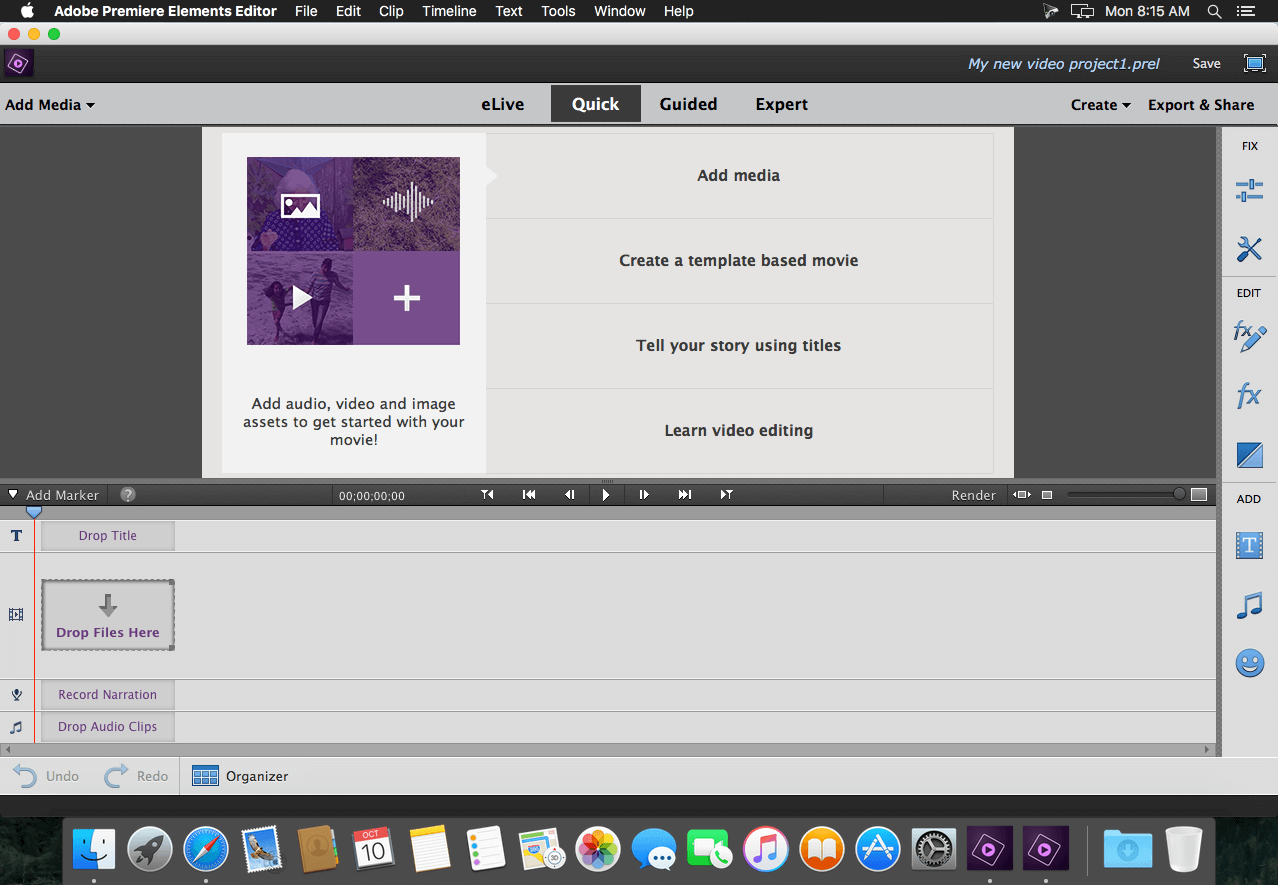Open the File menu
The height and width of the screenshot is (885, 1278).
[306, 11]
